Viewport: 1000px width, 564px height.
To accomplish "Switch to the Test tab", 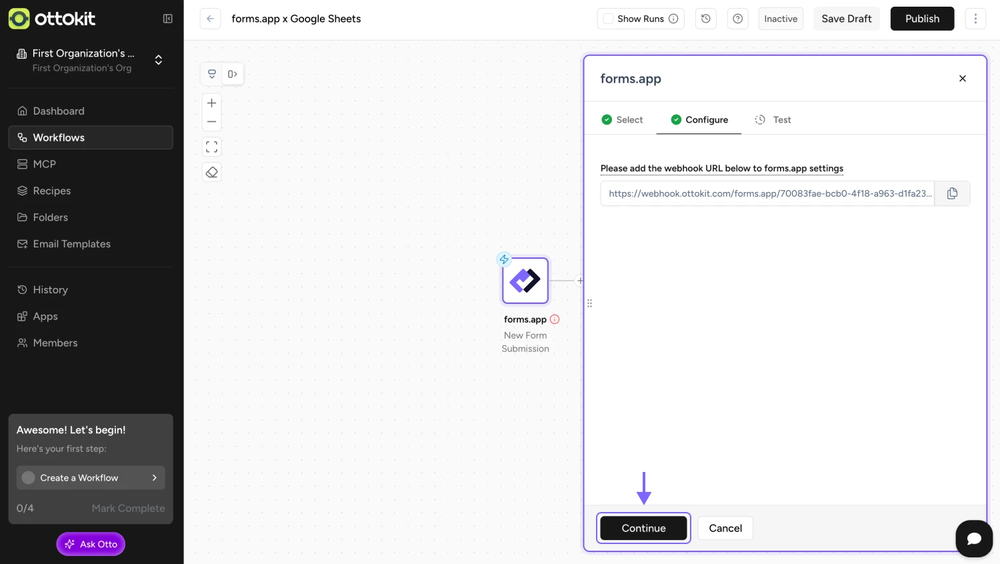I will (x=773, y=120).
